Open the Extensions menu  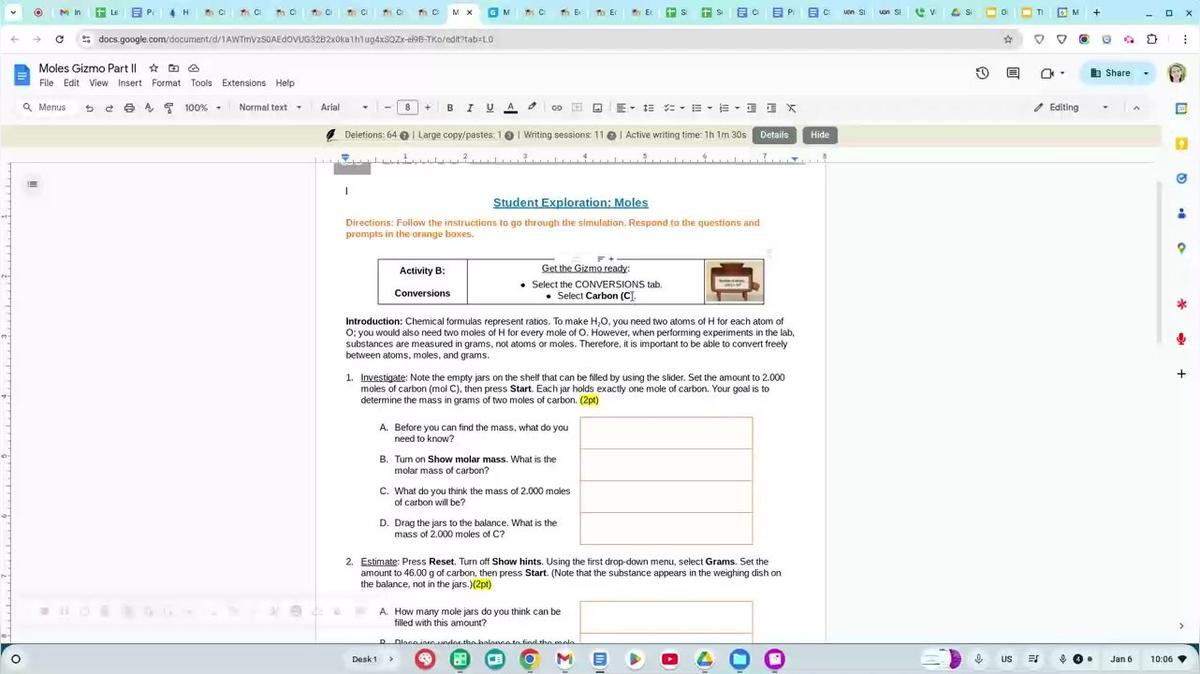(x=244, y=83)
